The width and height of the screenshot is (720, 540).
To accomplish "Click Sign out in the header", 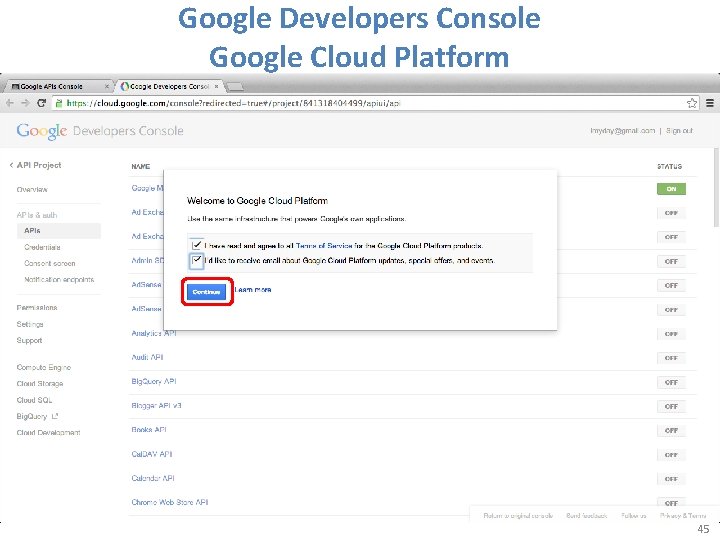I will click(x=679, y=131).
